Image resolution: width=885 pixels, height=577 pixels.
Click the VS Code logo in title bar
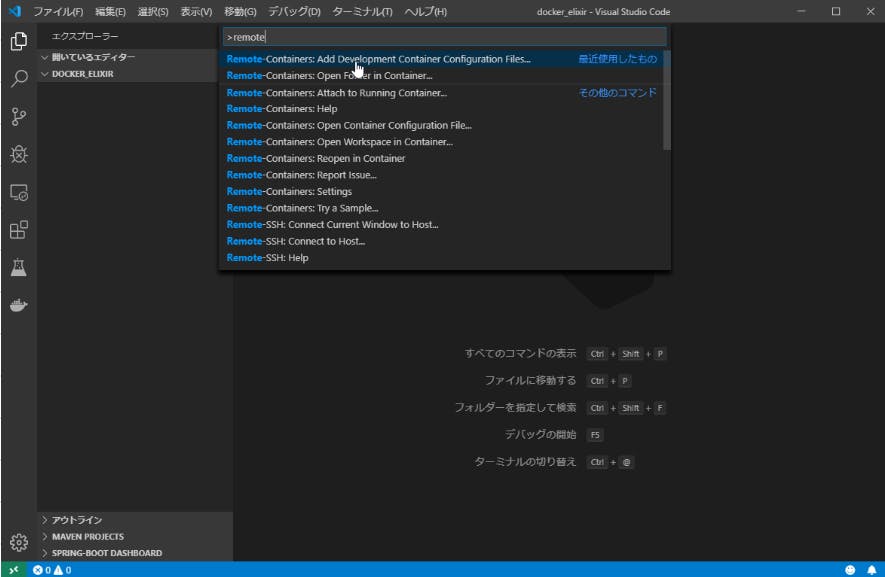click(x=15, y=11)
